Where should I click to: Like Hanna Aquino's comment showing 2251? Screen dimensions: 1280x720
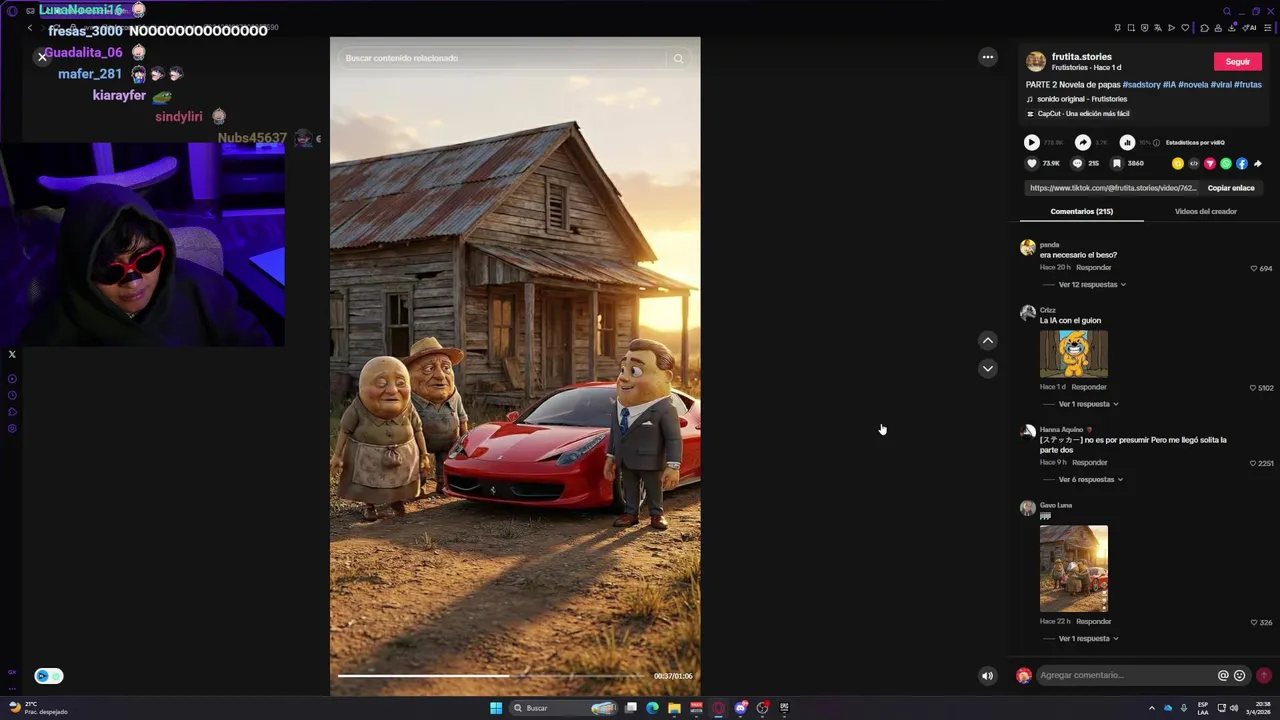[1253, 464]
